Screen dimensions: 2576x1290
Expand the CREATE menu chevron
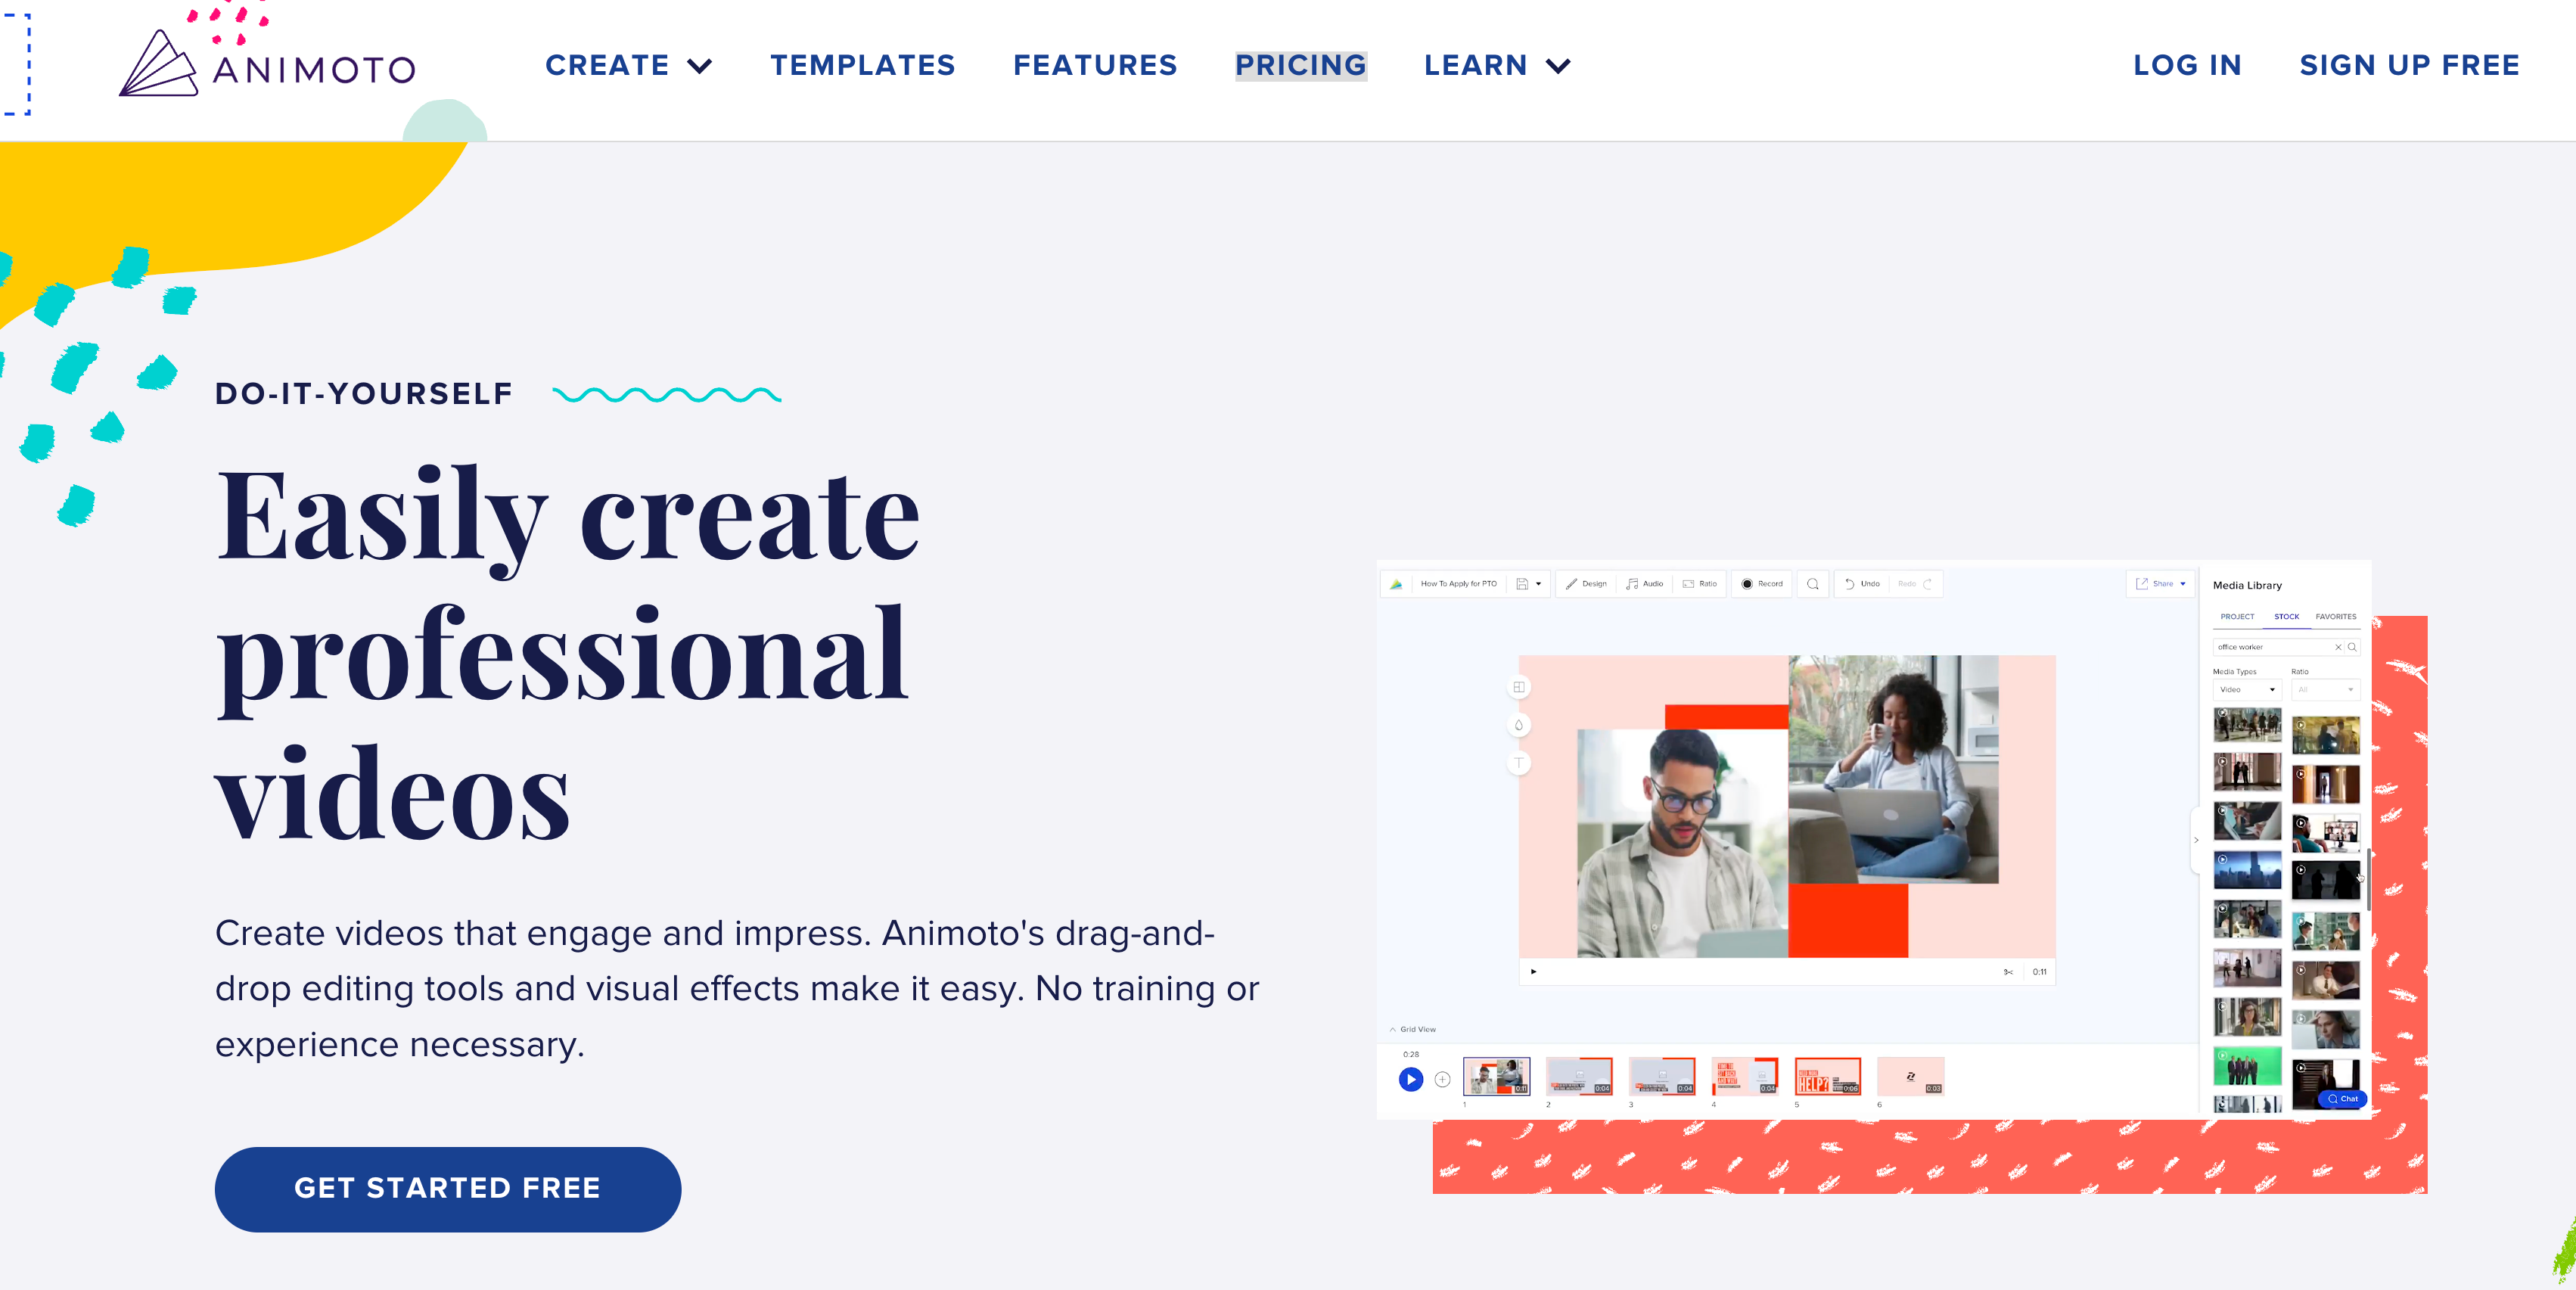tap(700, 66)
